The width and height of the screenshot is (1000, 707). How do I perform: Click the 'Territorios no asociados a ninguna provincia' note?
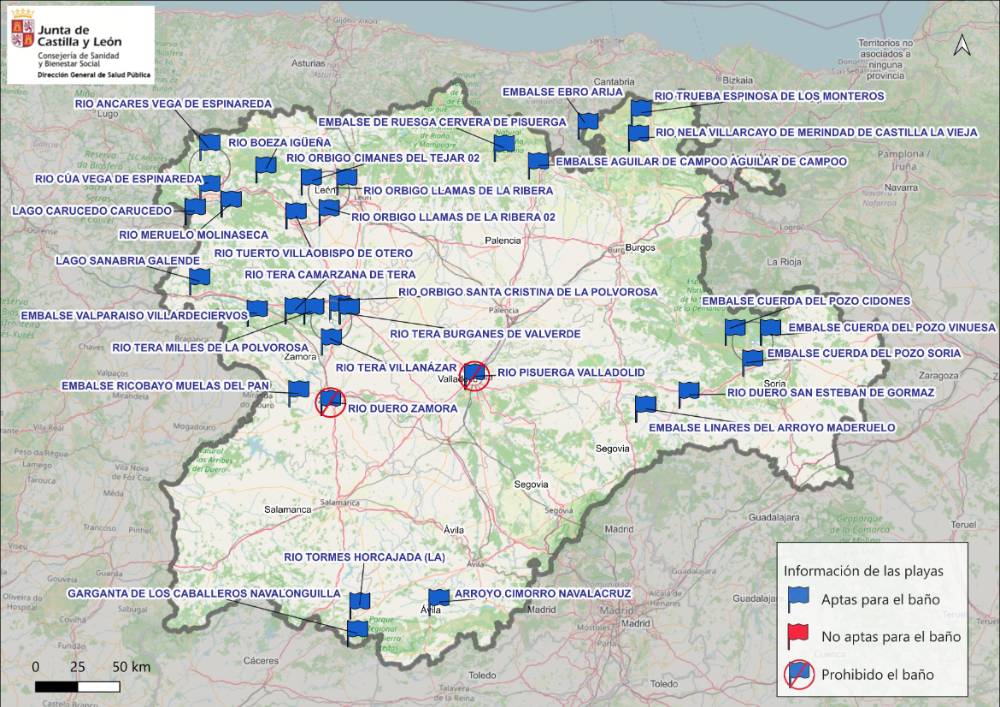[886, 59]
